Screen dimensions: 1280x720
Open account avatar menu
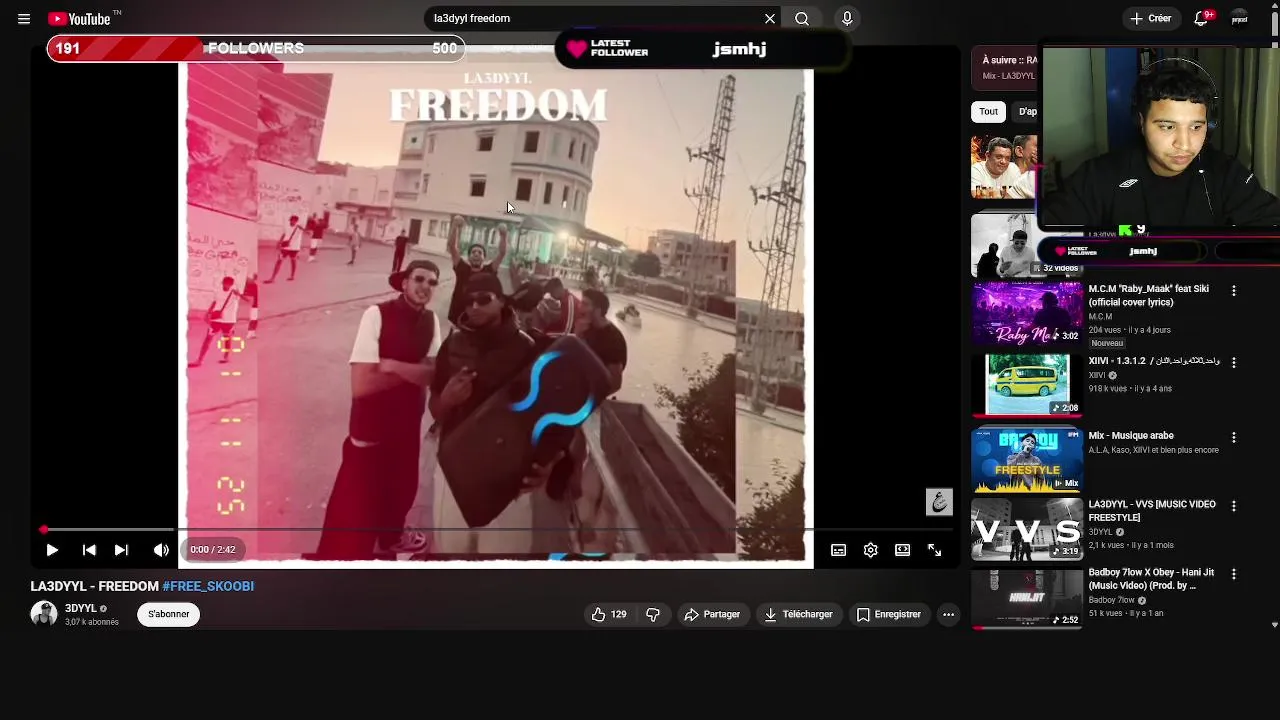(x=1239, y=19)
